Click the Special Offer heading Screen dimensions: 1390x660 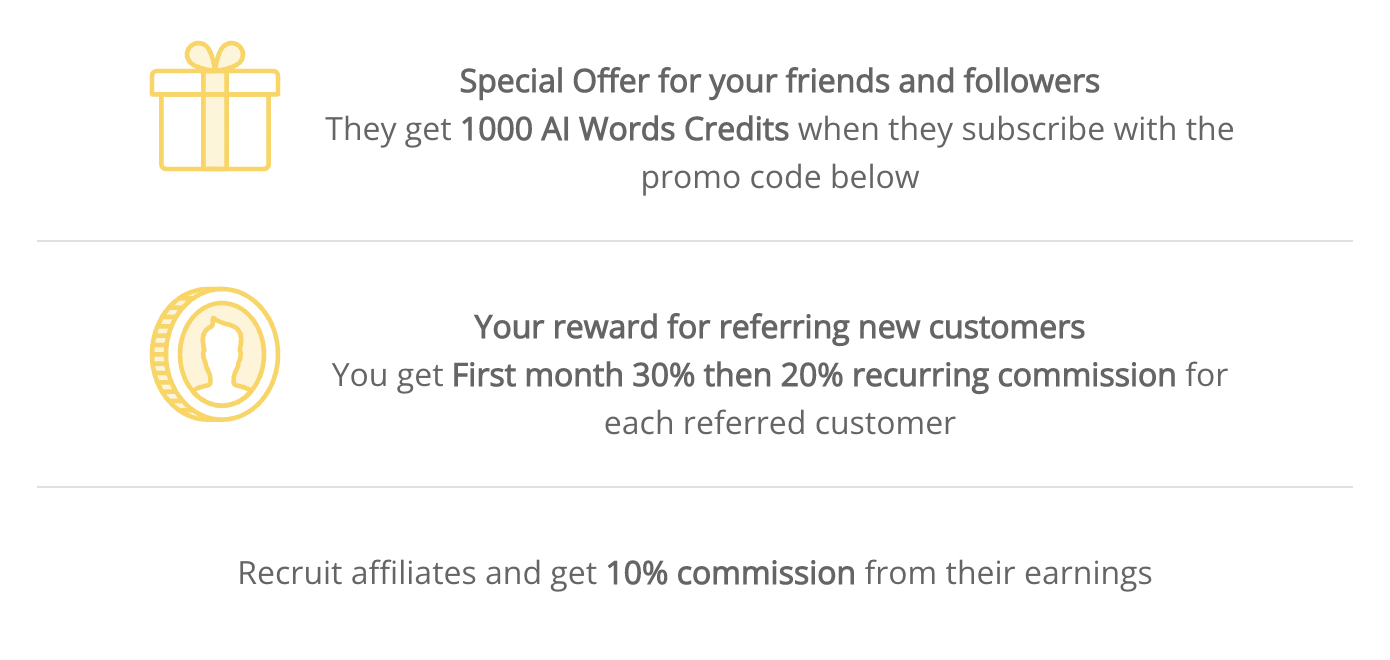(x=780, y=82)
